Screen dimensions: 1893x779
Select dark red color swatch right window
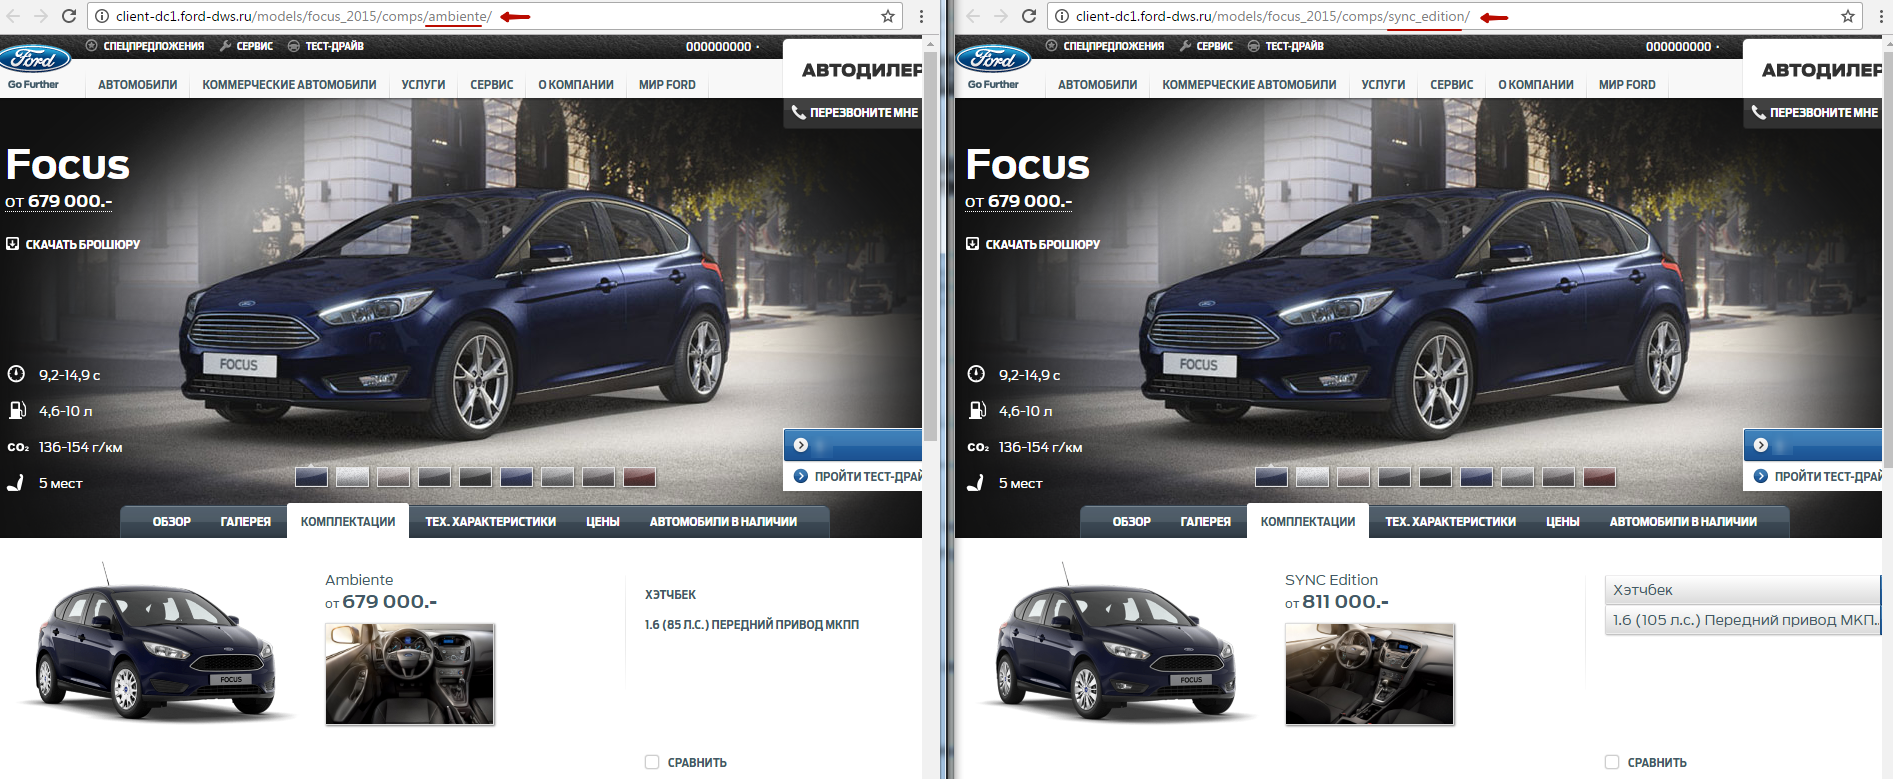coord(1599,477)
